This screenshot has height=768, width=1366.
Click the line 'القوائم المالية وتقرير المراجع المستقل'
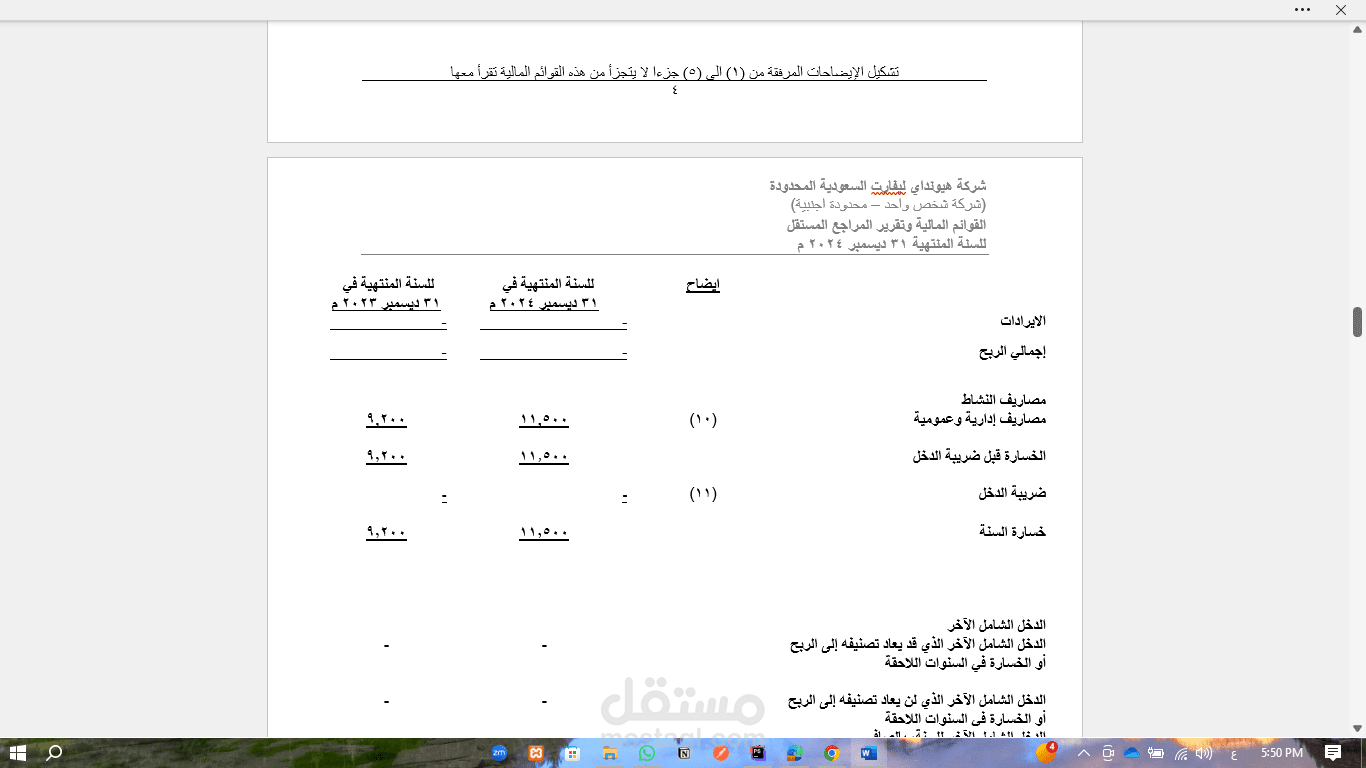point(886,224)
